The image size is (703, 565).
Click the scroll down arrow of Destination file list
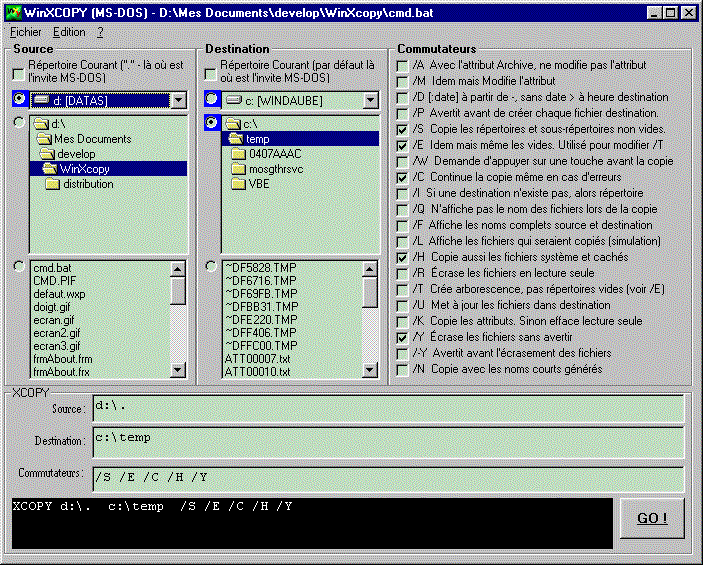point(370,370)
